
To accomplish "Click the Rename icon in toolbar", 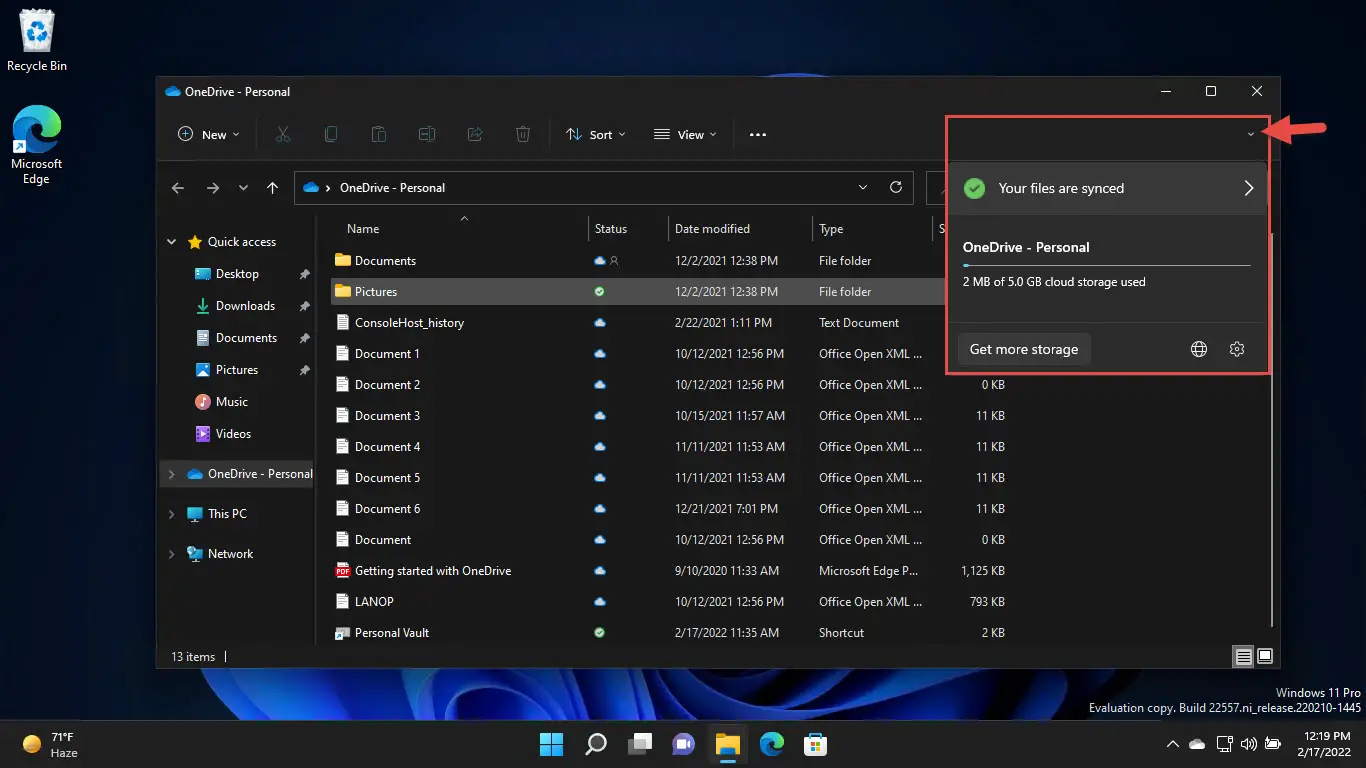I will [427, 134].
